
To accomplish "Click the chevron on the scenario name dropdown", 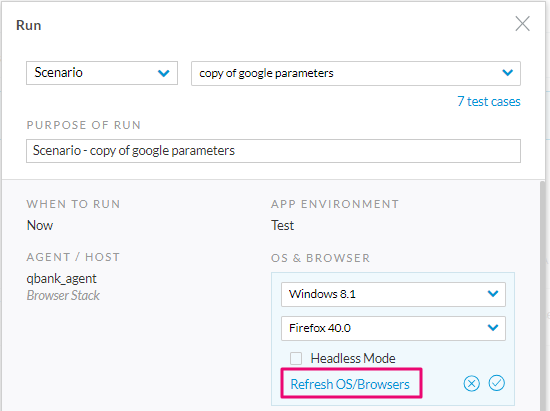I will point(508,73).
